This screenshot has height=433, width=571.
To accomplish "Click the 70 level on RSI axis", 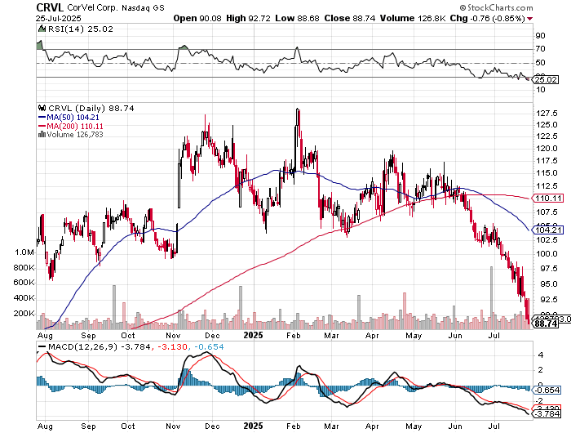I will click(540, 49).
